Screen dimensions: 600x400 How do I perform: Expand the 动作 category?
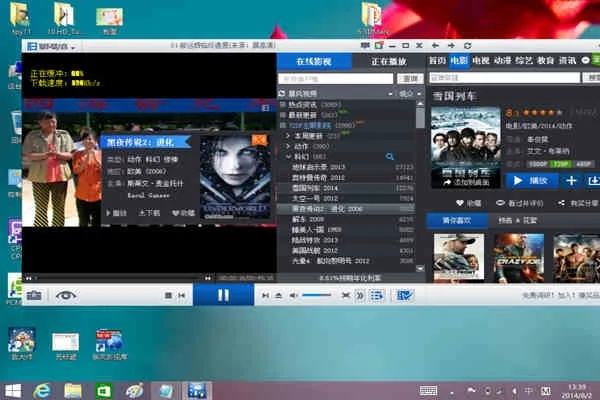288,146
